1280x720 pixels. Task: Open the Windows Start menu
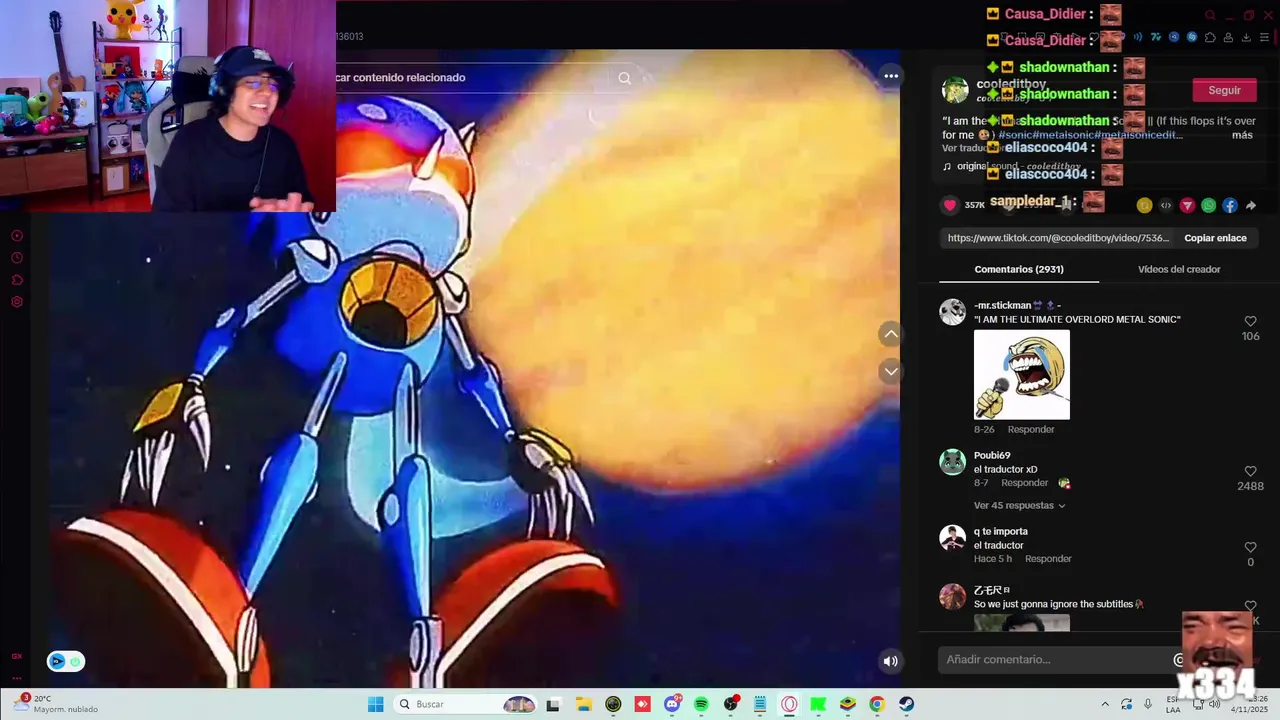click(x=375, y=704)
